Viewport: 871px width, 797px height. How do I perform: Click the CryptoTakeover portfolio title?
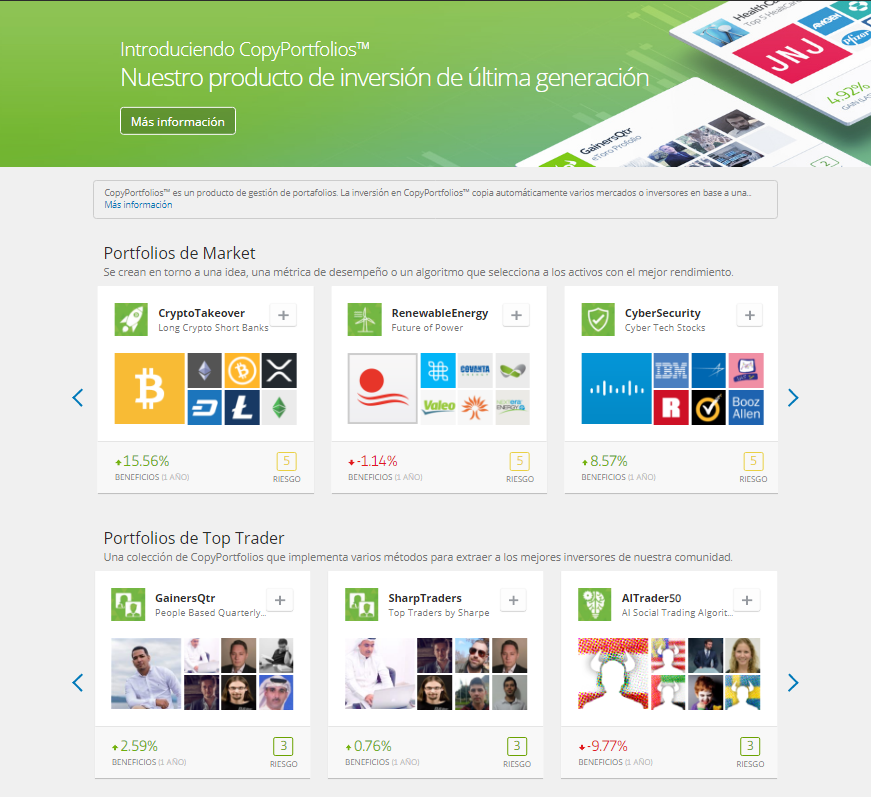(x=202, y=313)
